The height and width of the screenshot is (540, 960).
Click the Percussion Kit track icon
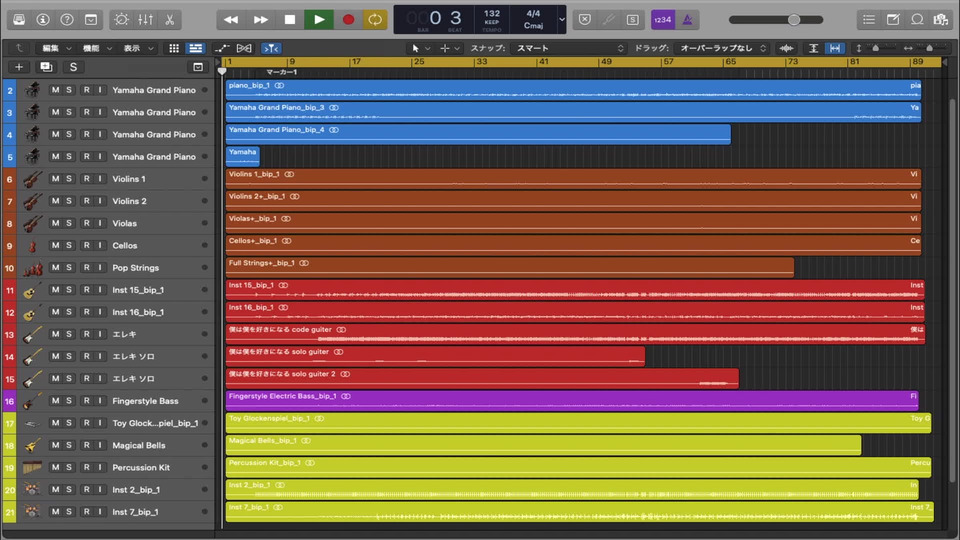click(32, 468)
